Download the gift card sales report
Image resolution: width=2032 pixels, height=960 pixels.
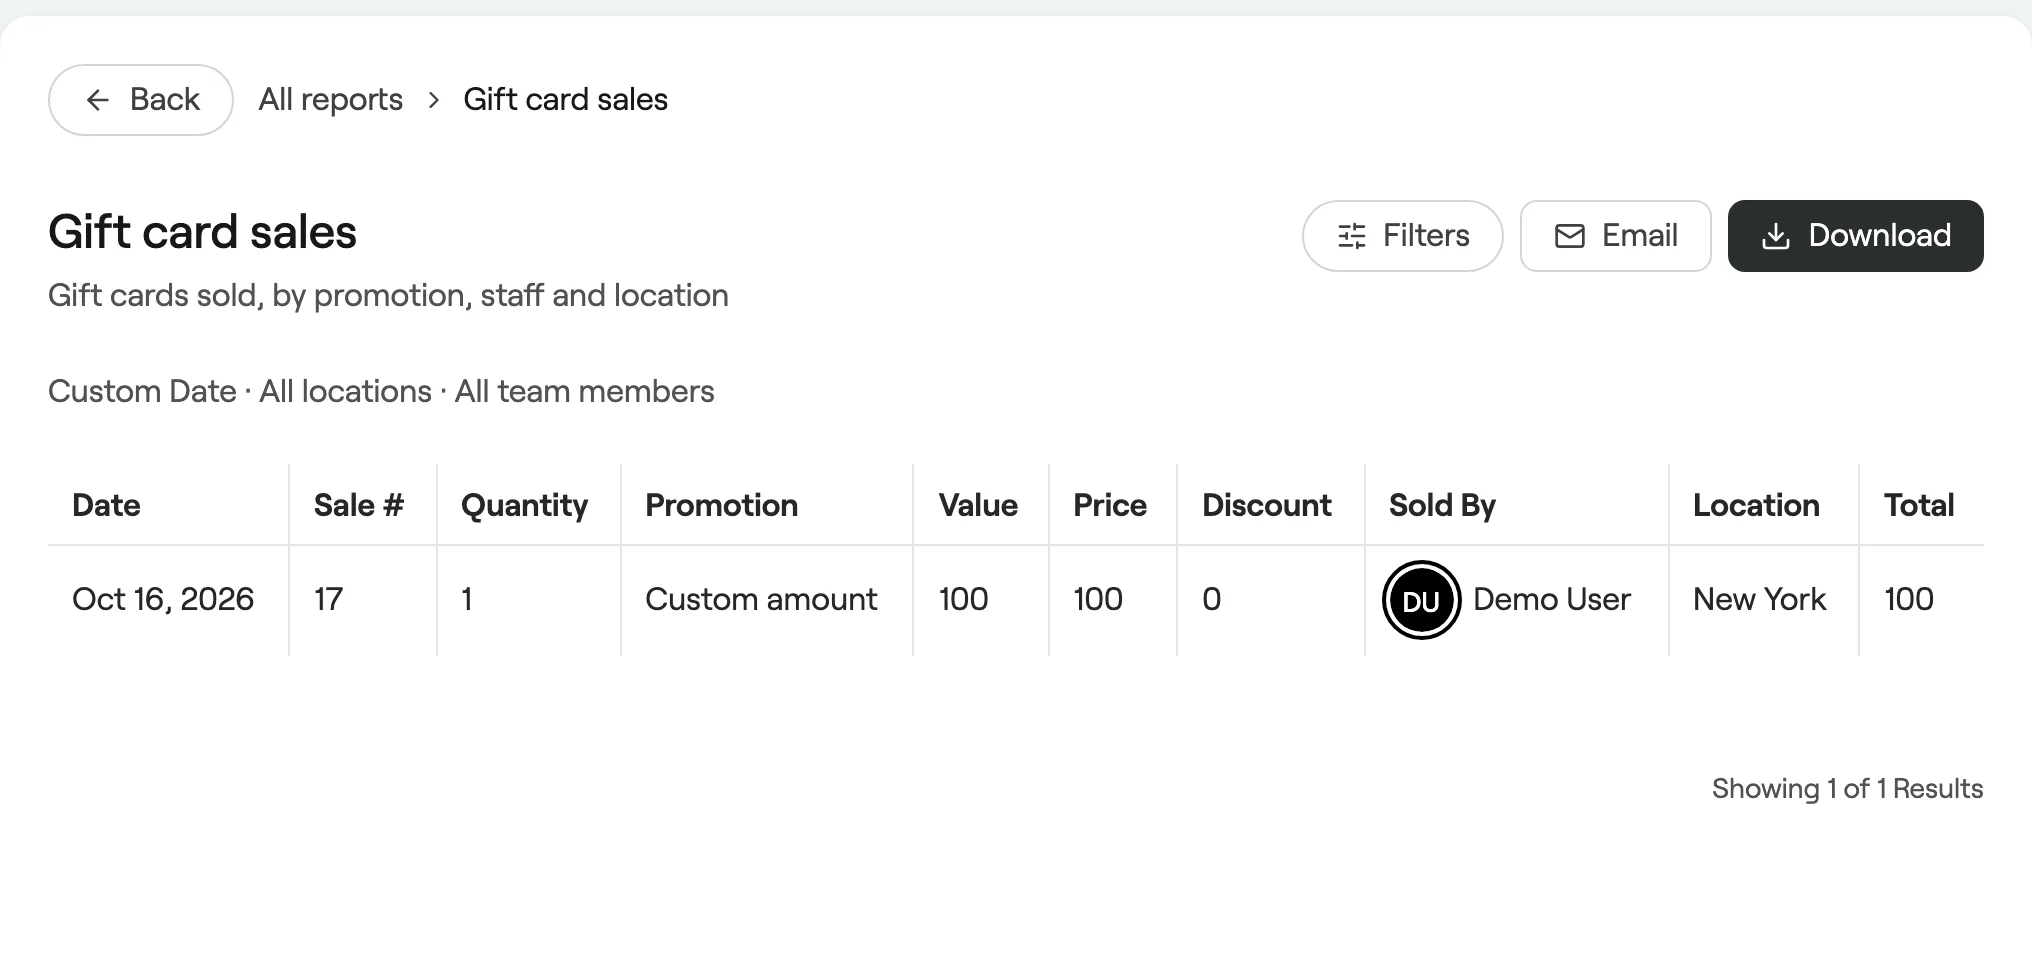point(1855,236)
